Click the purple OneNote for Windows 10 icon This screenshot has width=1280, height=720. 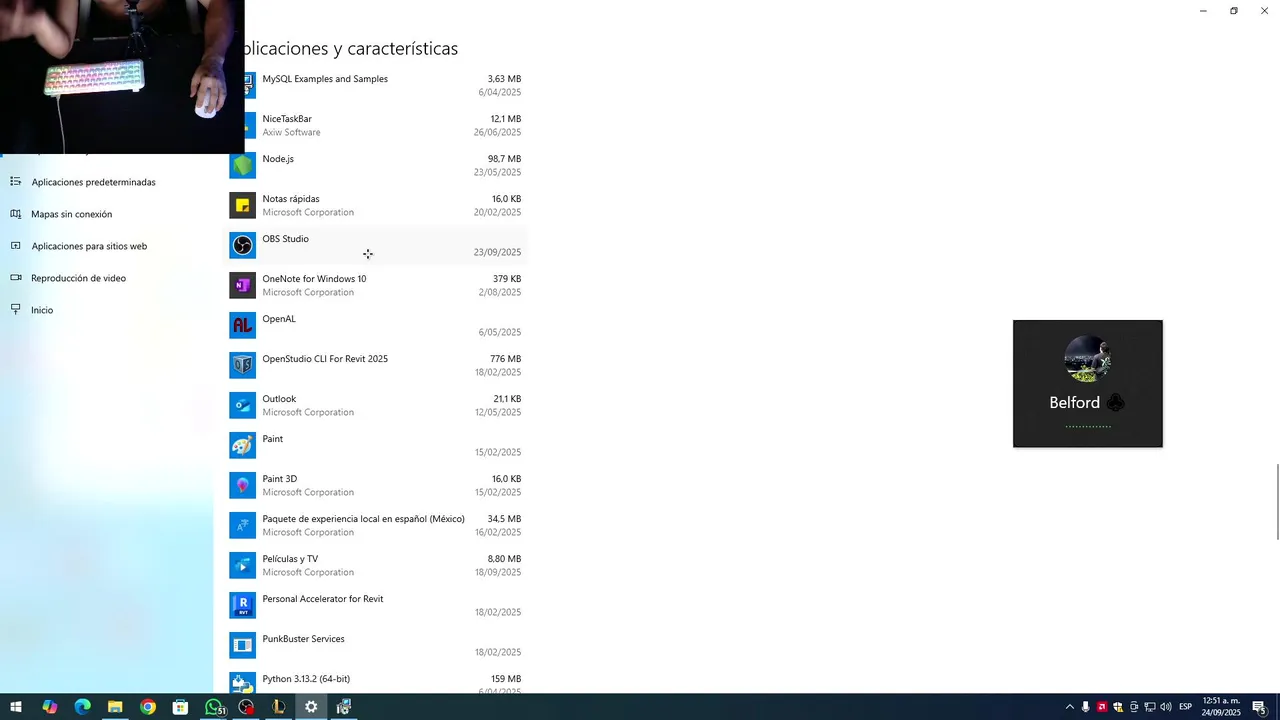[x=243, y=285]
